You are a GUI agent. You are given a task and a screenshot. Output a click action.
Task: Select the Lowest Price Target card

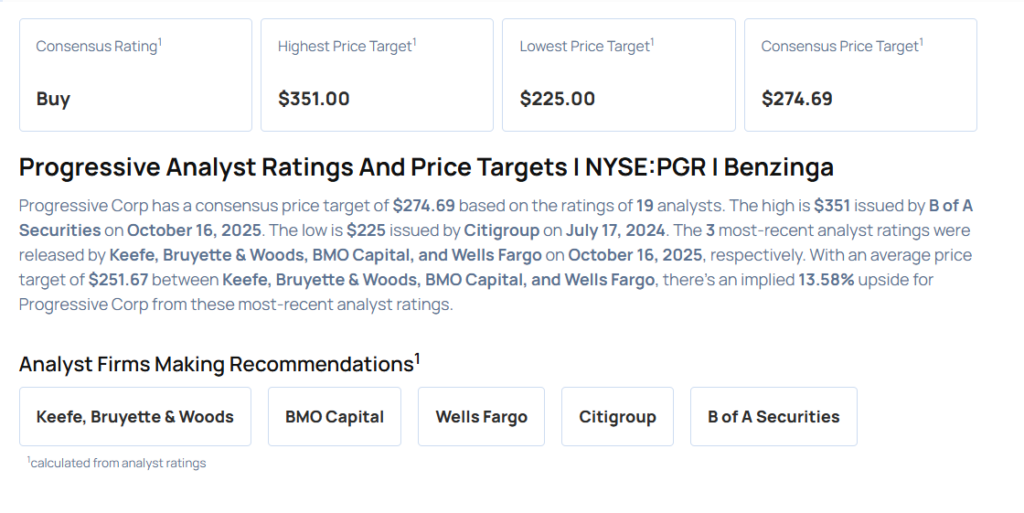[618, 75]
